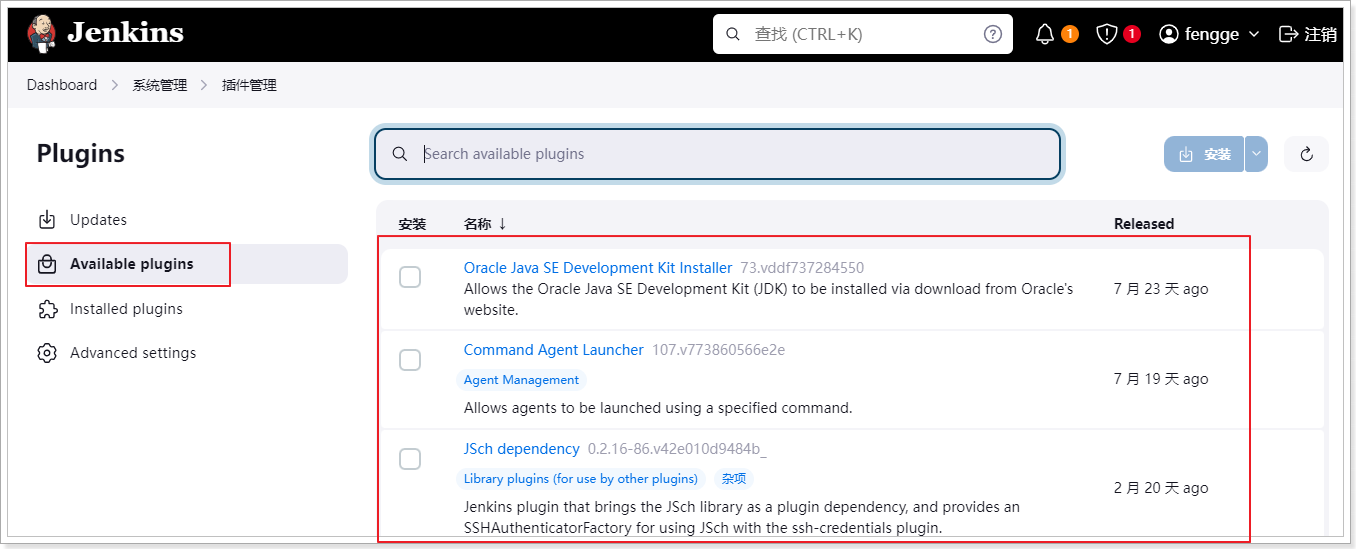Open search help question mark icon
This screenshot has height=549, width=1356.
[993, 34]
